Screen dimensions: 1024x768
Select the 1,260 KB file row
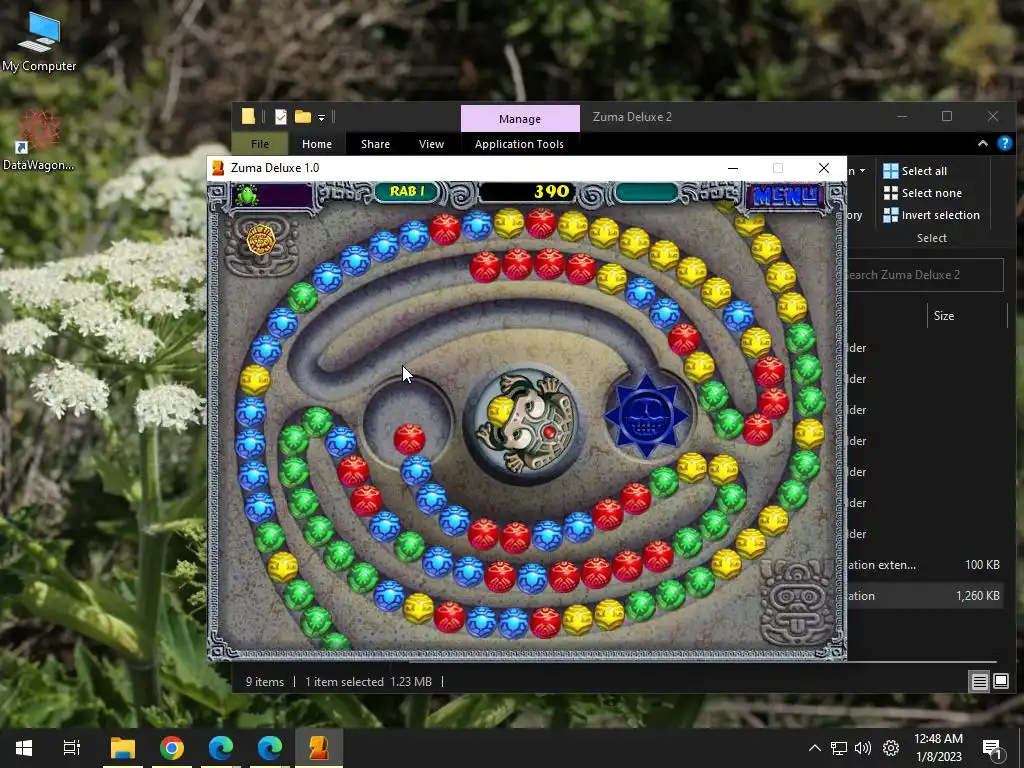click(x=925, y=596)
